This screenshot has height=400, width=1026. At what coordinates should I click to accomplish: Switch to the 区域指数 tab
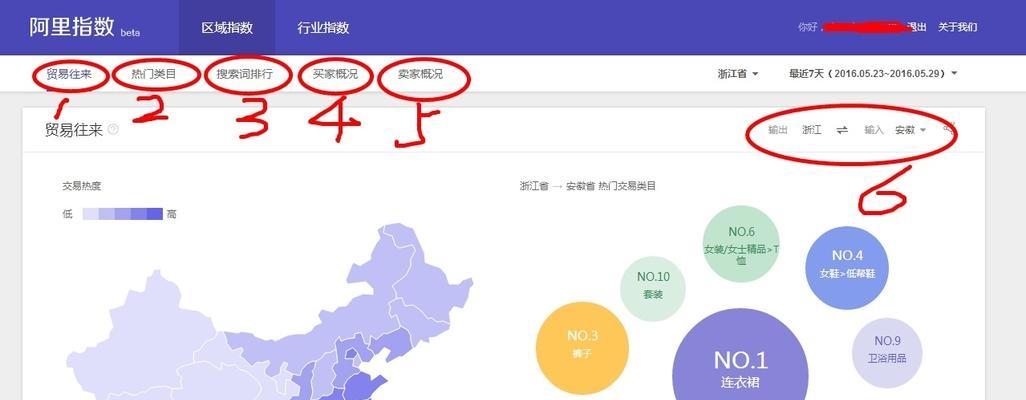[227, 27]
